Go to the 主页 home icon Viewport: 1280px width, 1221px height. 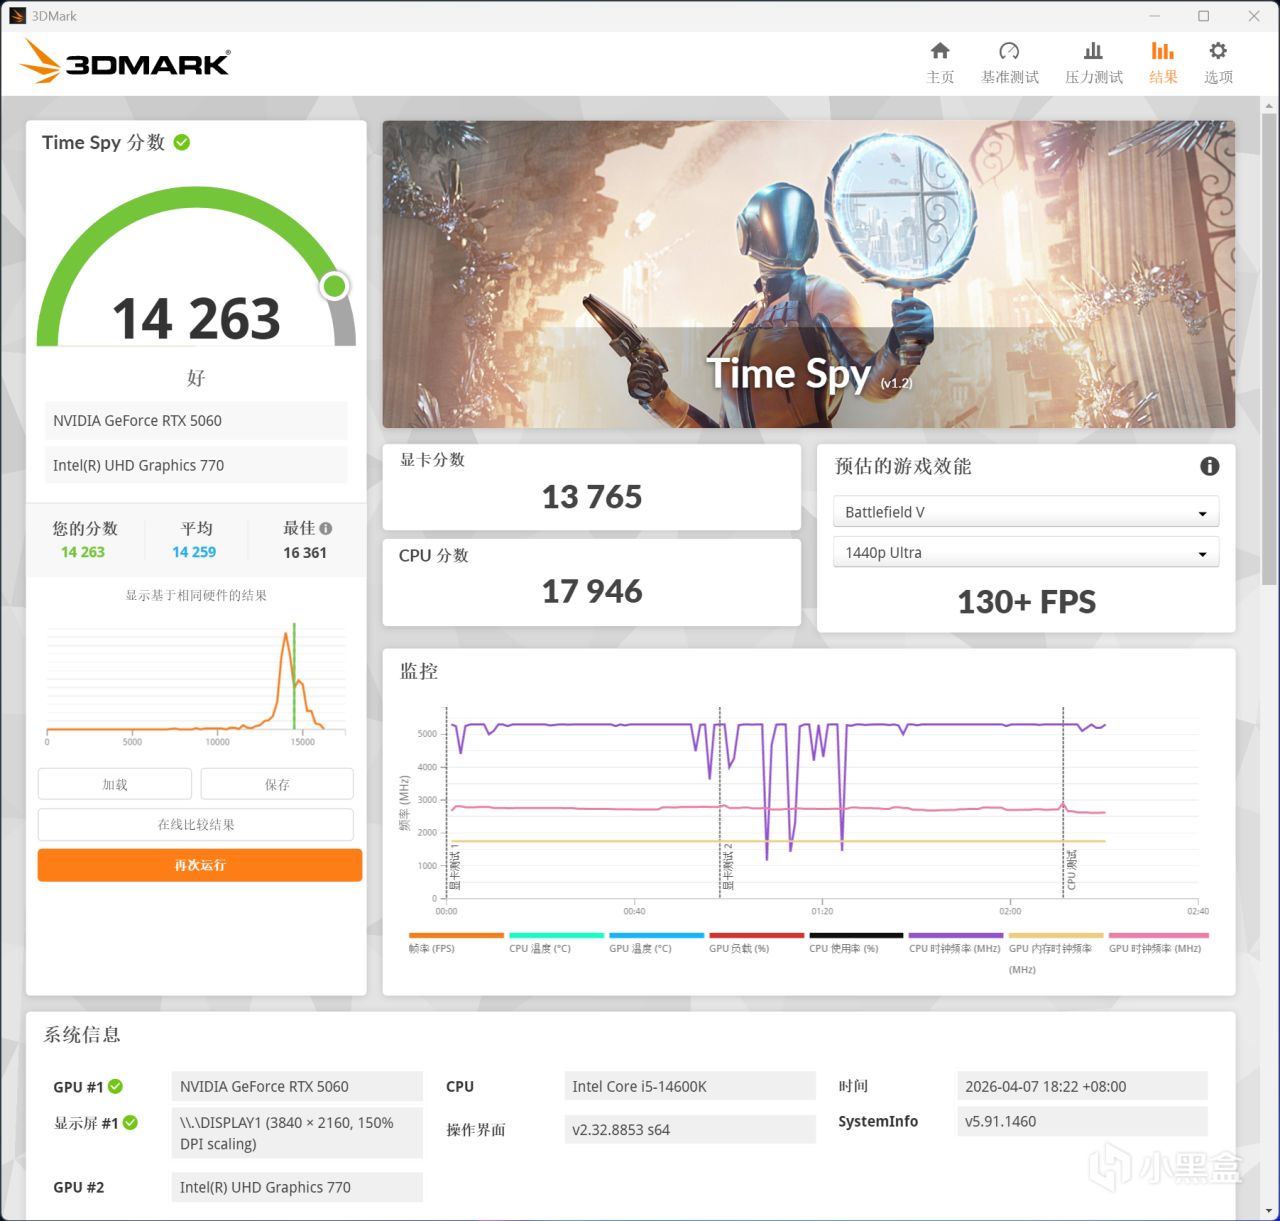click(x=940, y=51)
